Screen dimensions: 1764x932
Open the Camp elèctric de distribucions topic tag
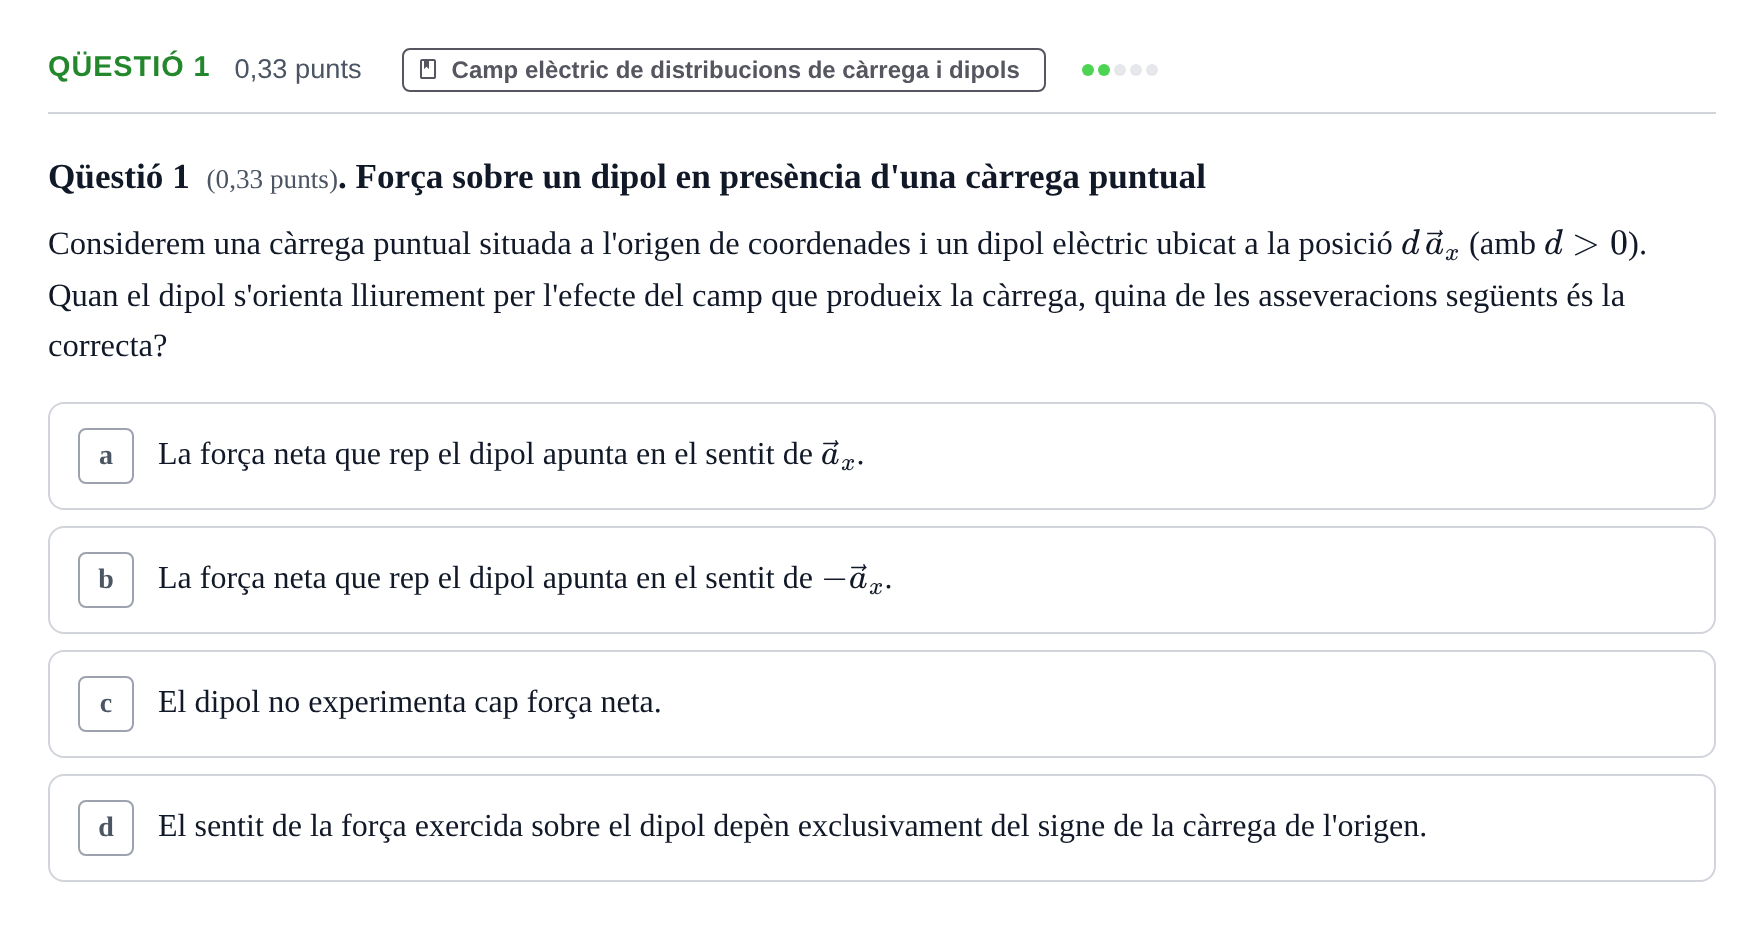pos(724,70)
